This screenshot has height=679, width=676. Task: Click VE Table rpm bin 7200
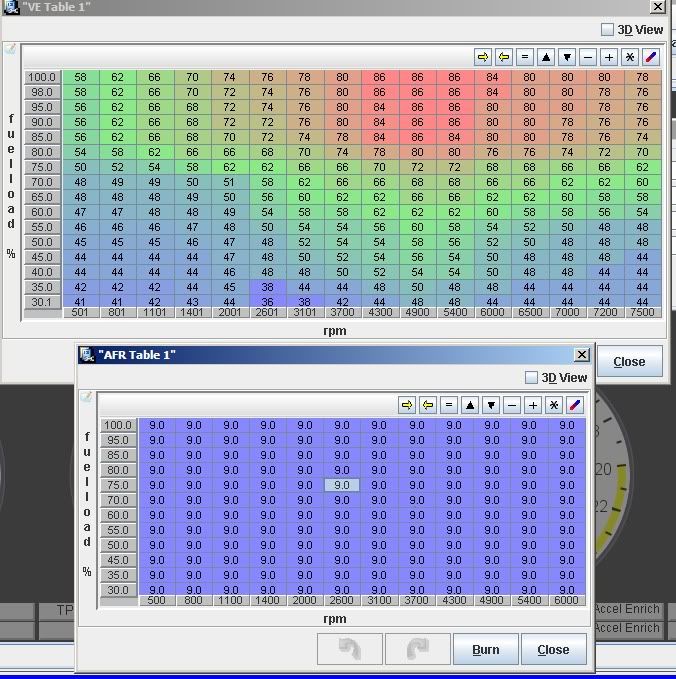point(605,312)
